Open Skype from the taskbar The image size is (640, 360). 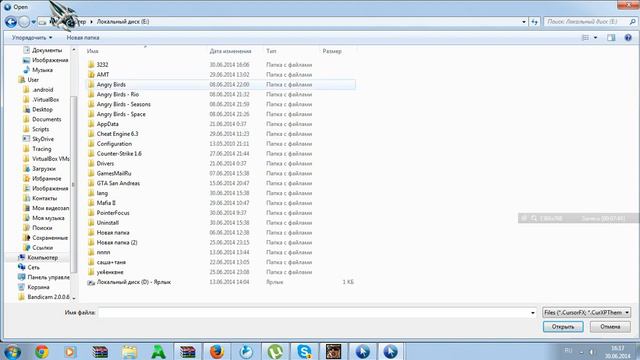[304, 351]
